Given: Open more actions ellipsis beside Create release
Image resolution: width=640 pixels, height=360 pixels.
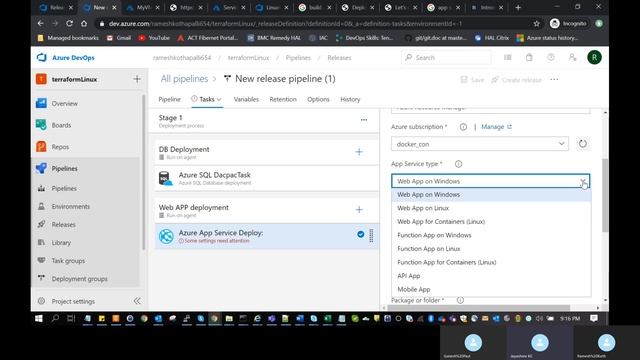Looking at the screenshot, I should (x=554, y=80).
